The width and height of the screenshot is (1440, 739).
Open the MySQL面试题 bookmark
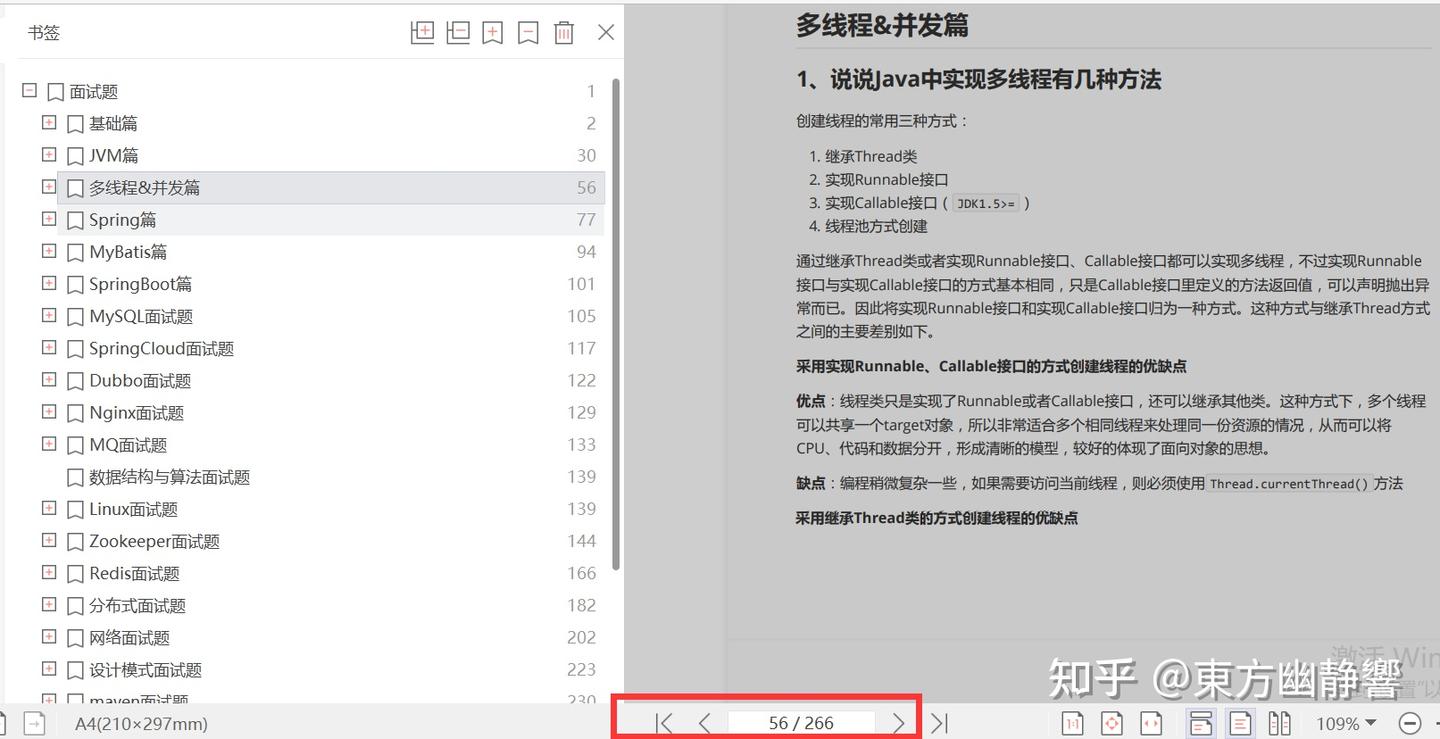coord(141,317)
